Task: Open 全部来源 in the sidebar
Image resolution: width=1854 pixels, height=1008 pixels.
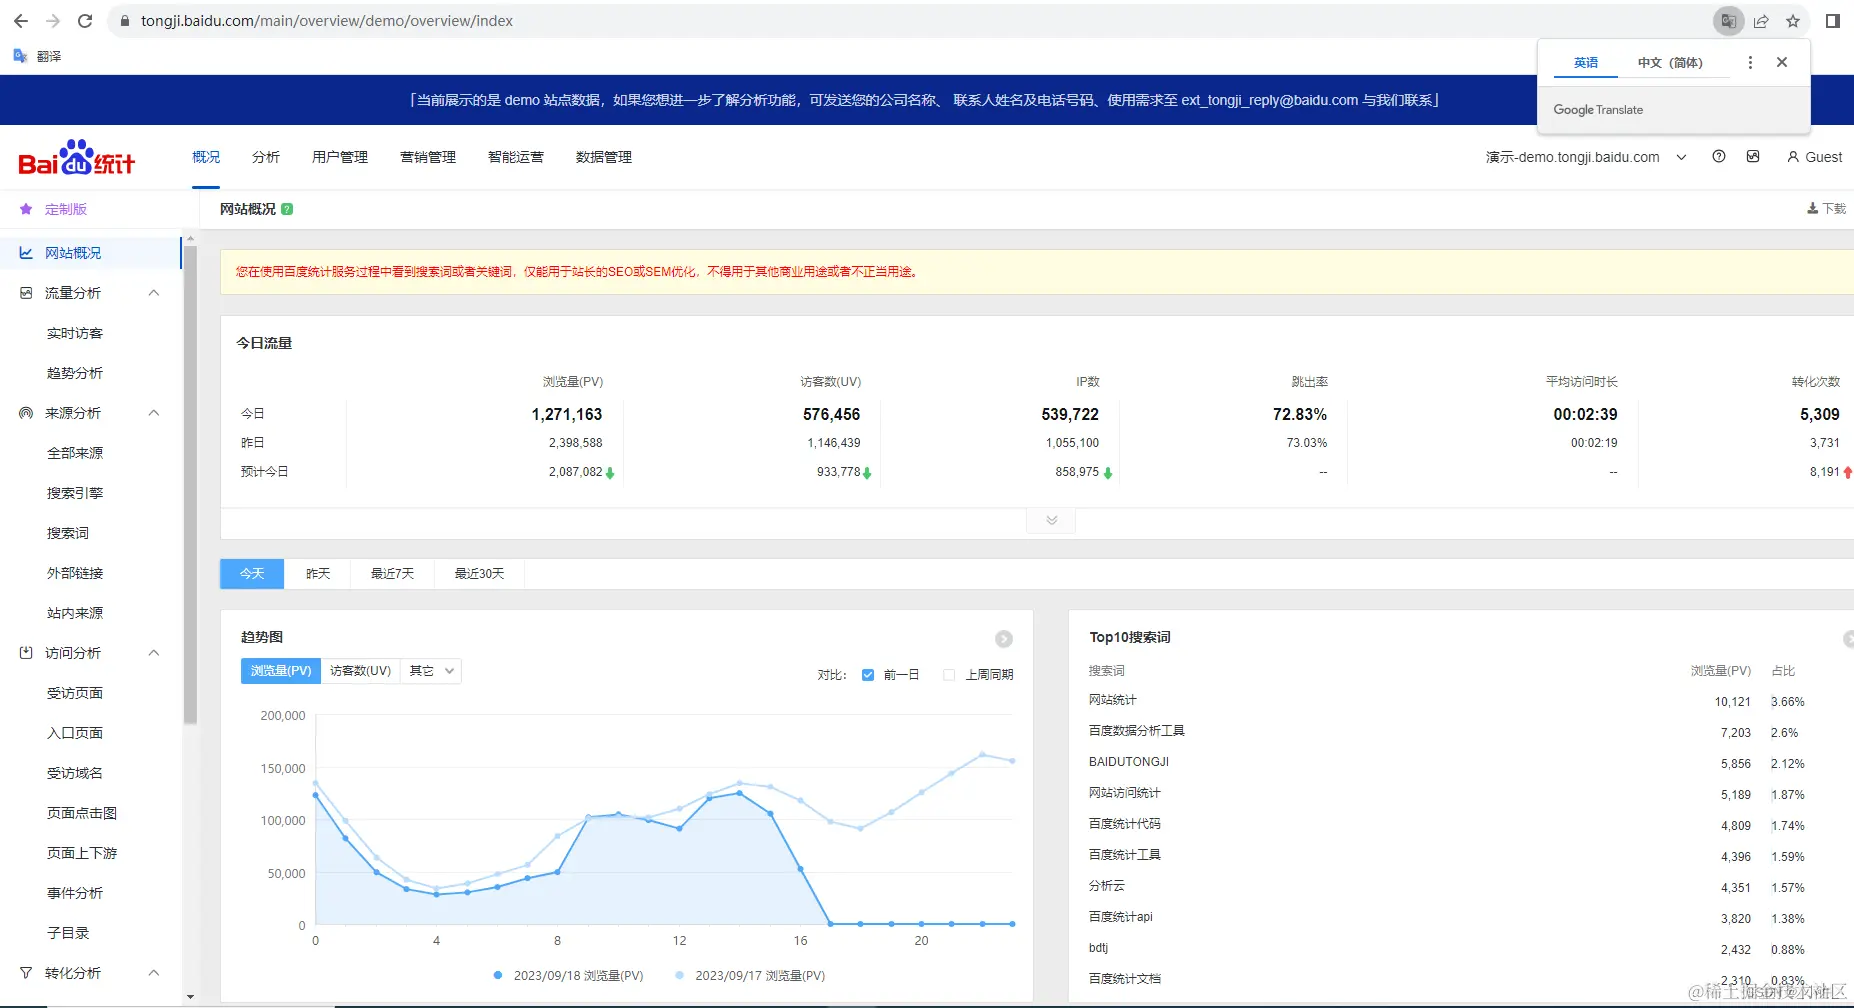Action: (x=75, y=453)
